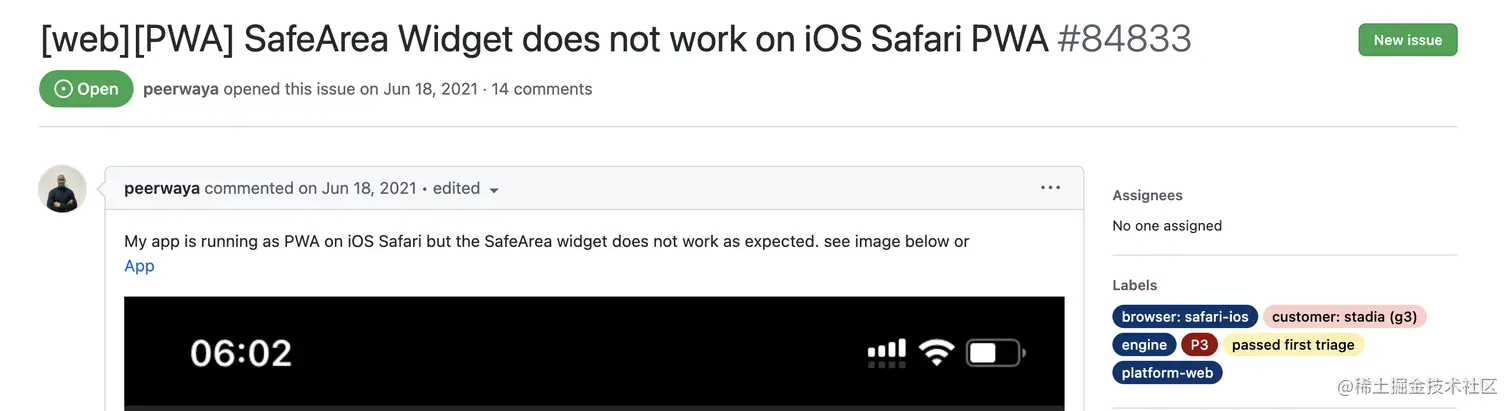Select the red P3 priority label

[1199, 345]
